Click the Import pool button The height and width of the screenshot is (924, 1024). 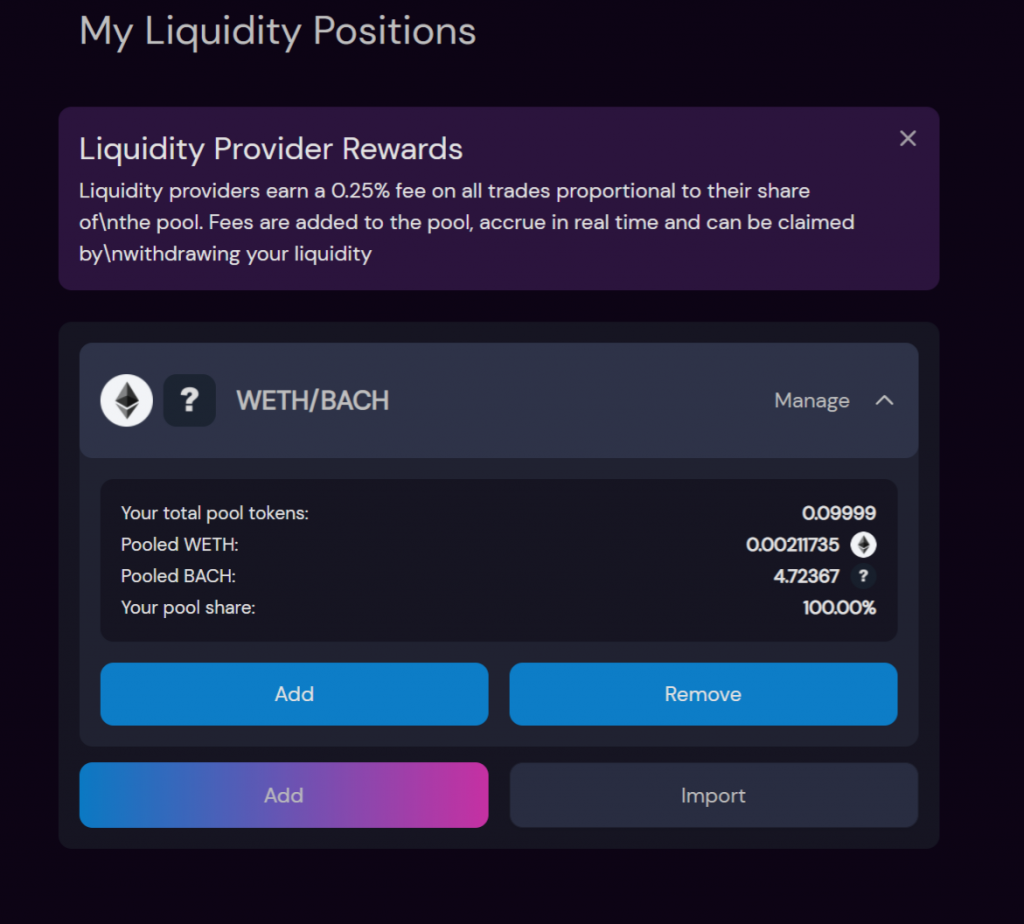pos(714,795)
